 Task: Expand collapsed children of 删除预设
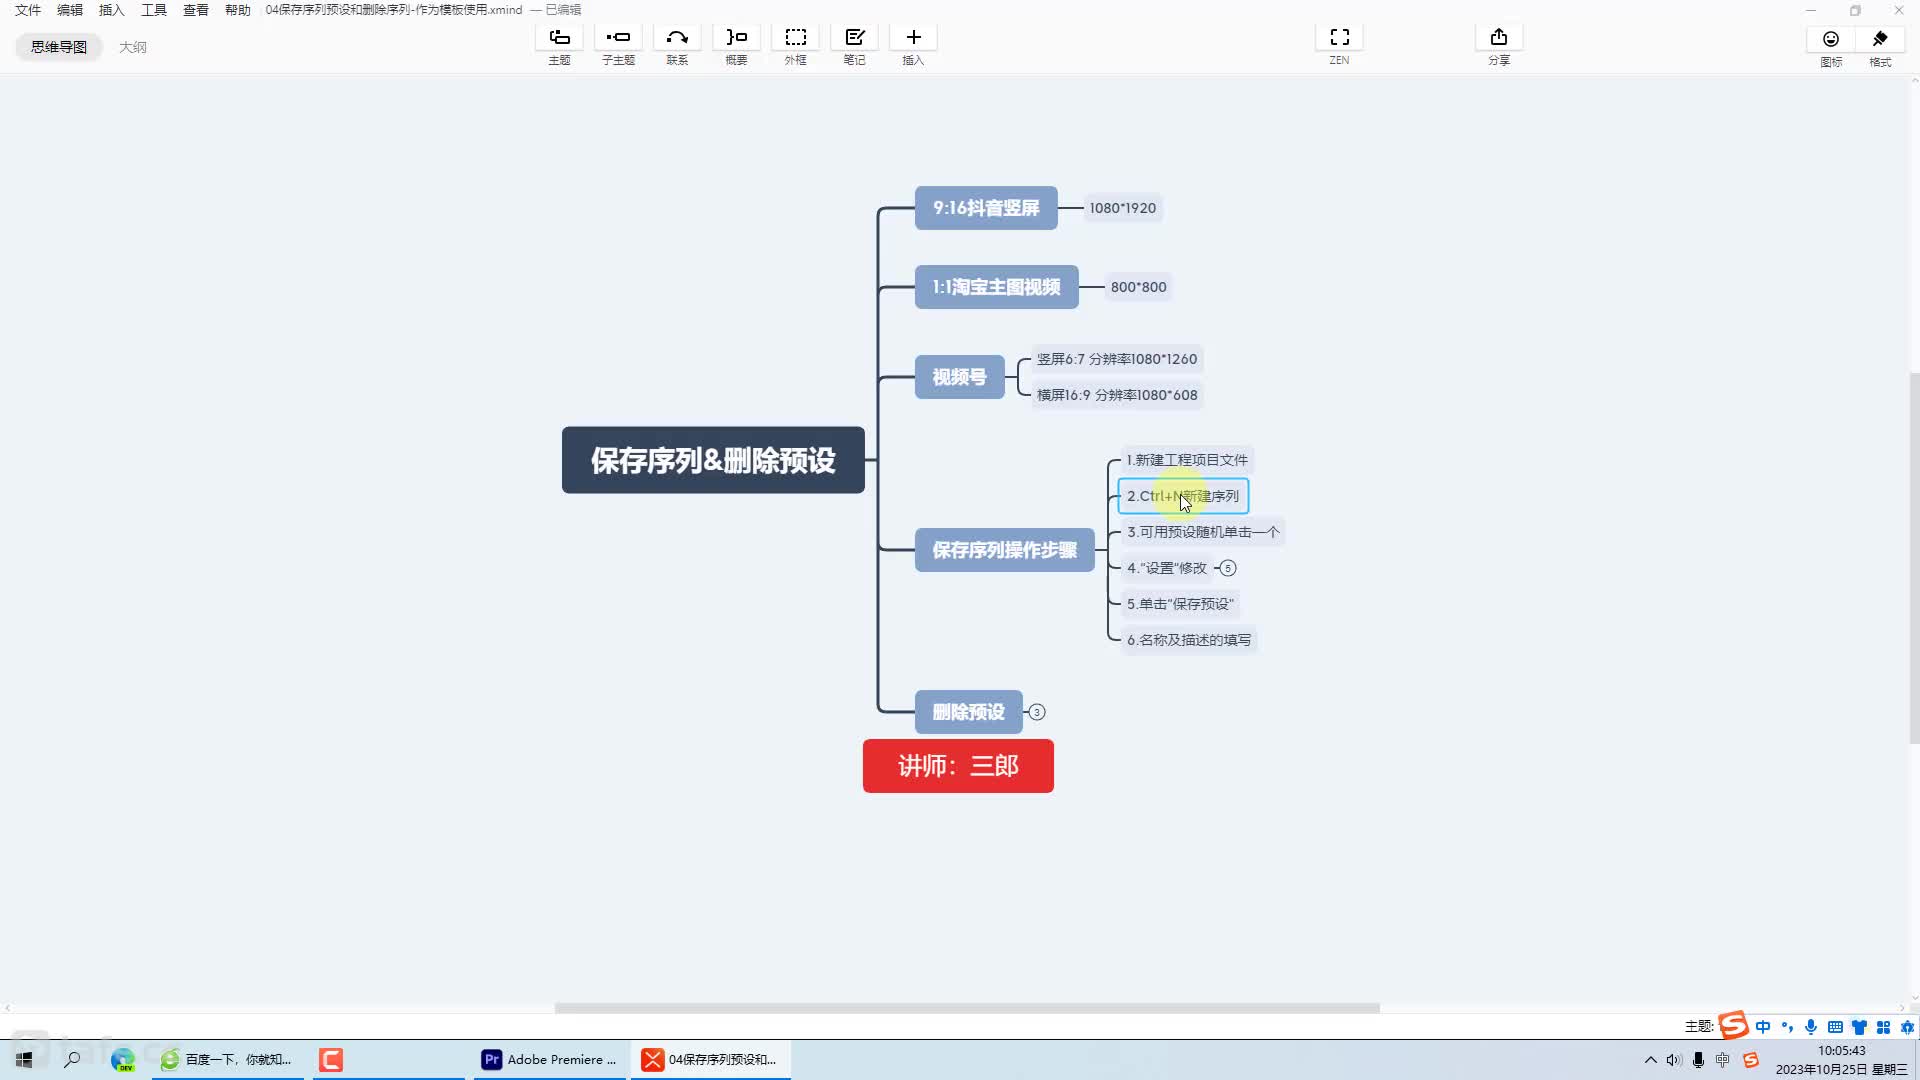tap(1037, 712)
